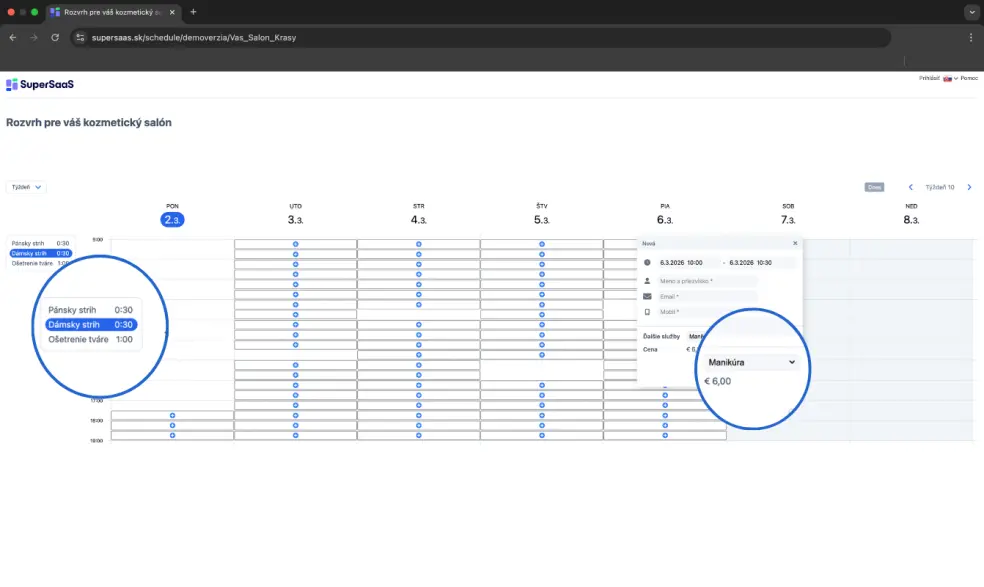
Task: Go to the next week arrow
Action: [969, 187]
